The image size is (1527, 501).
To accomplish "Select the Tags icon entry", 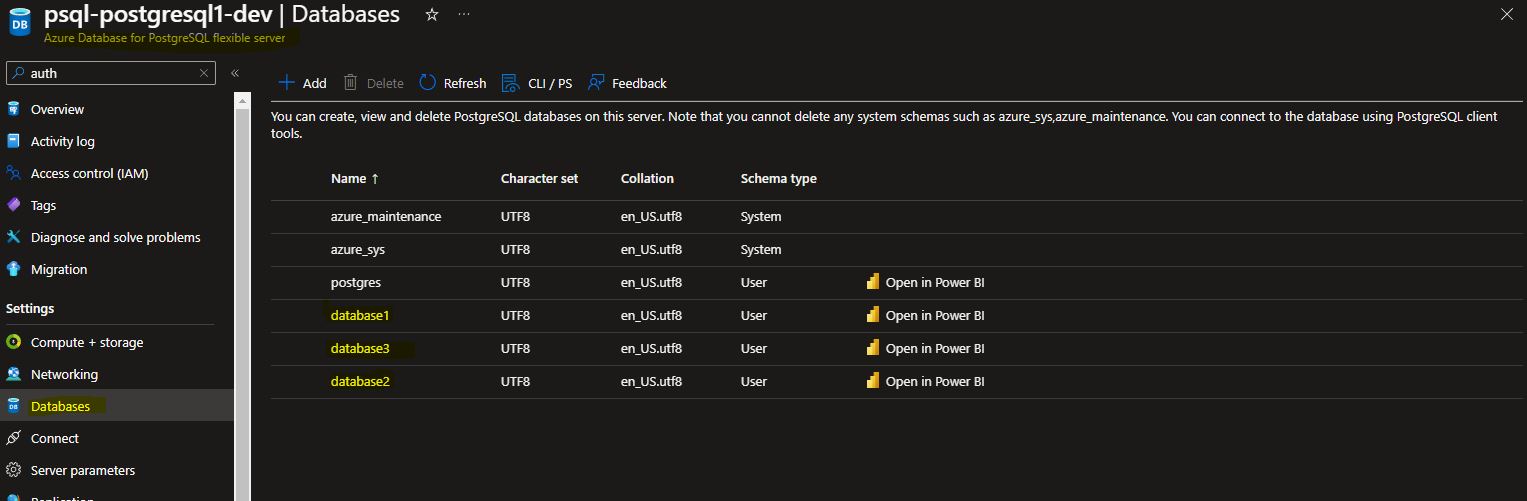I will 13,205.
